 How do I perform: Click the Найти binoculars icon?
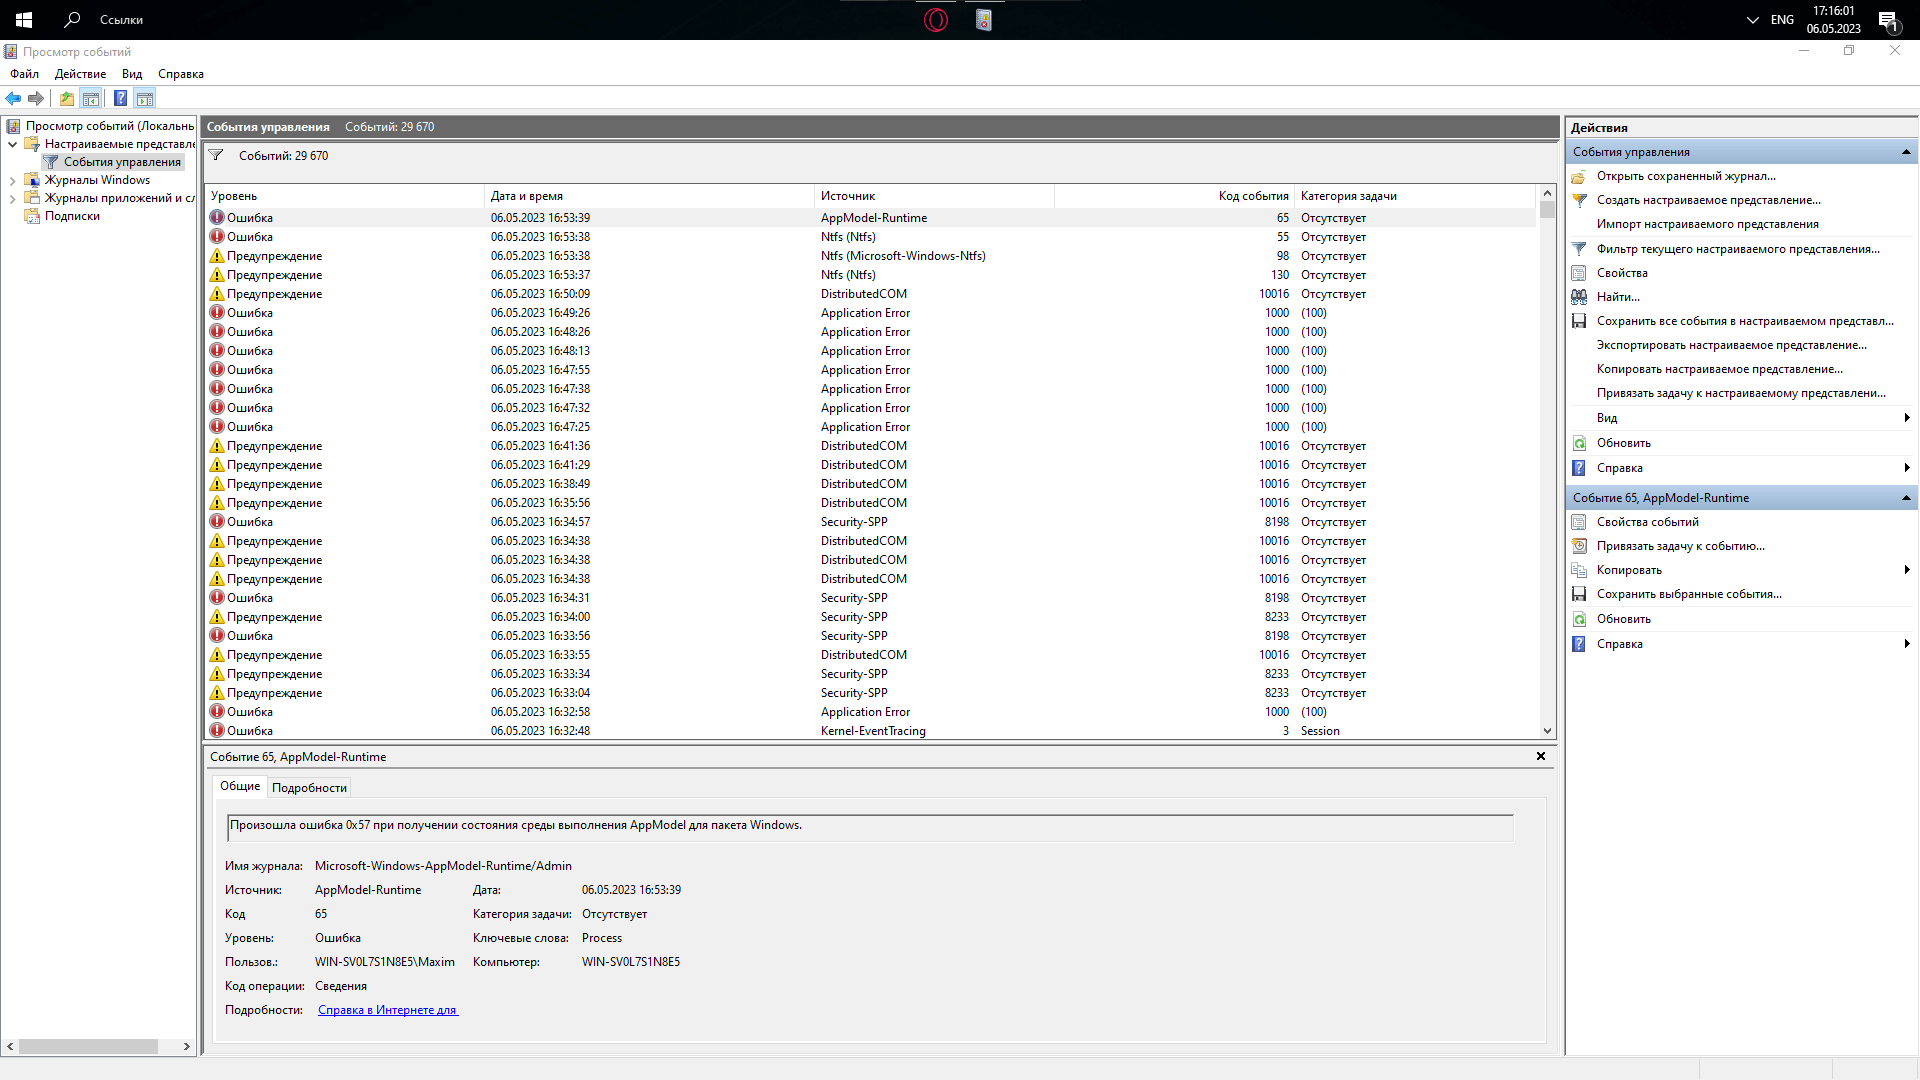tap(1579, 297)
